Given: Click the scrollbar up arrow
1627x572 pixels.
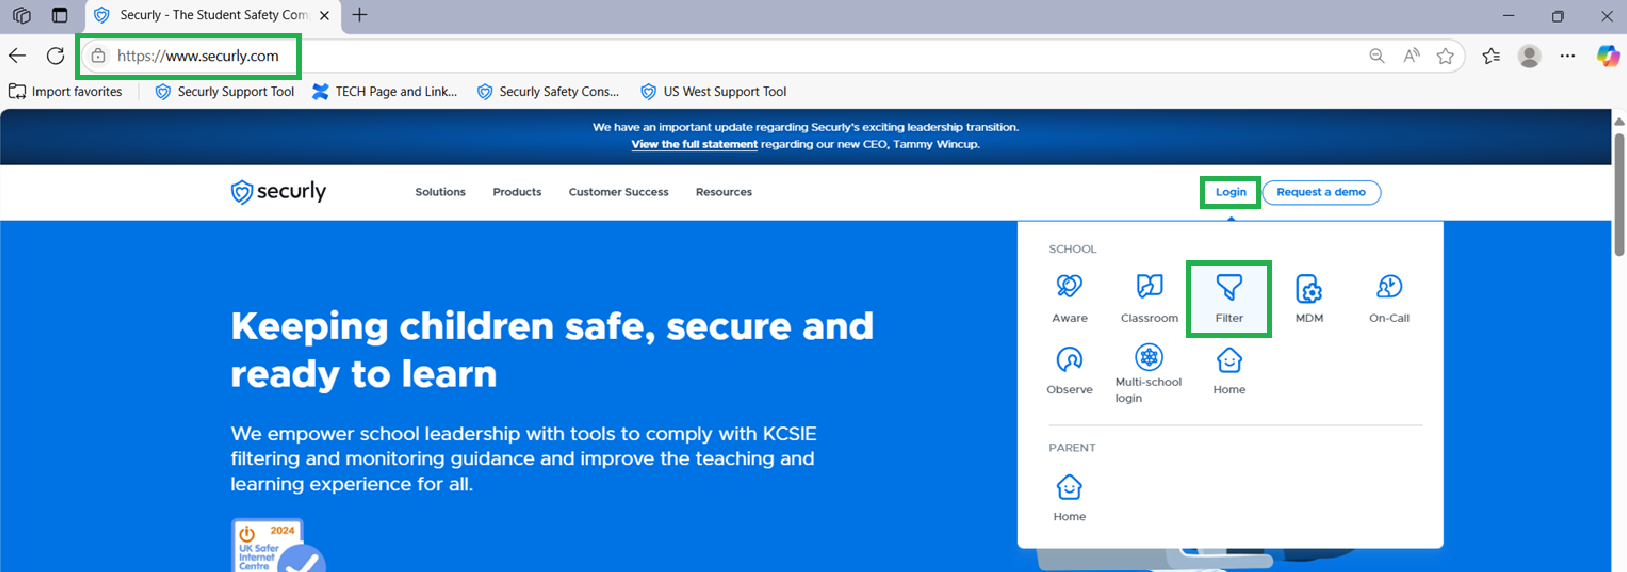Looking at the screenshot, I should point(1619,121).
